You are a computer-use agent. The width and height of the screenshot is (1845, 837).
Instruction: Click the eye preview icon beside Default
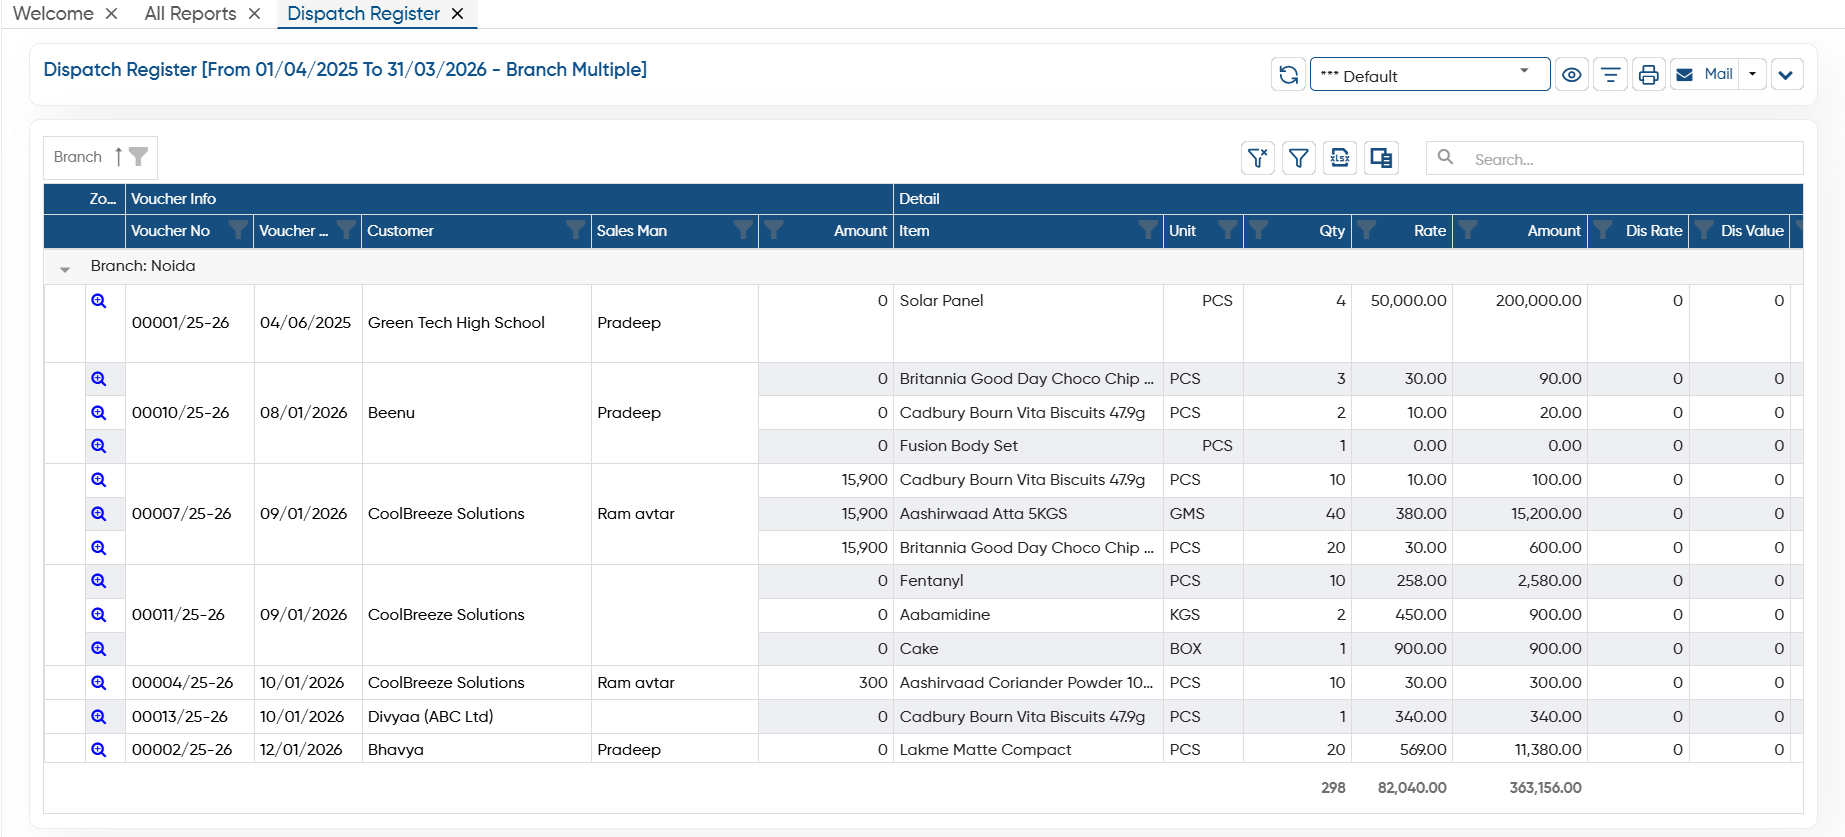pos(1572,75)
